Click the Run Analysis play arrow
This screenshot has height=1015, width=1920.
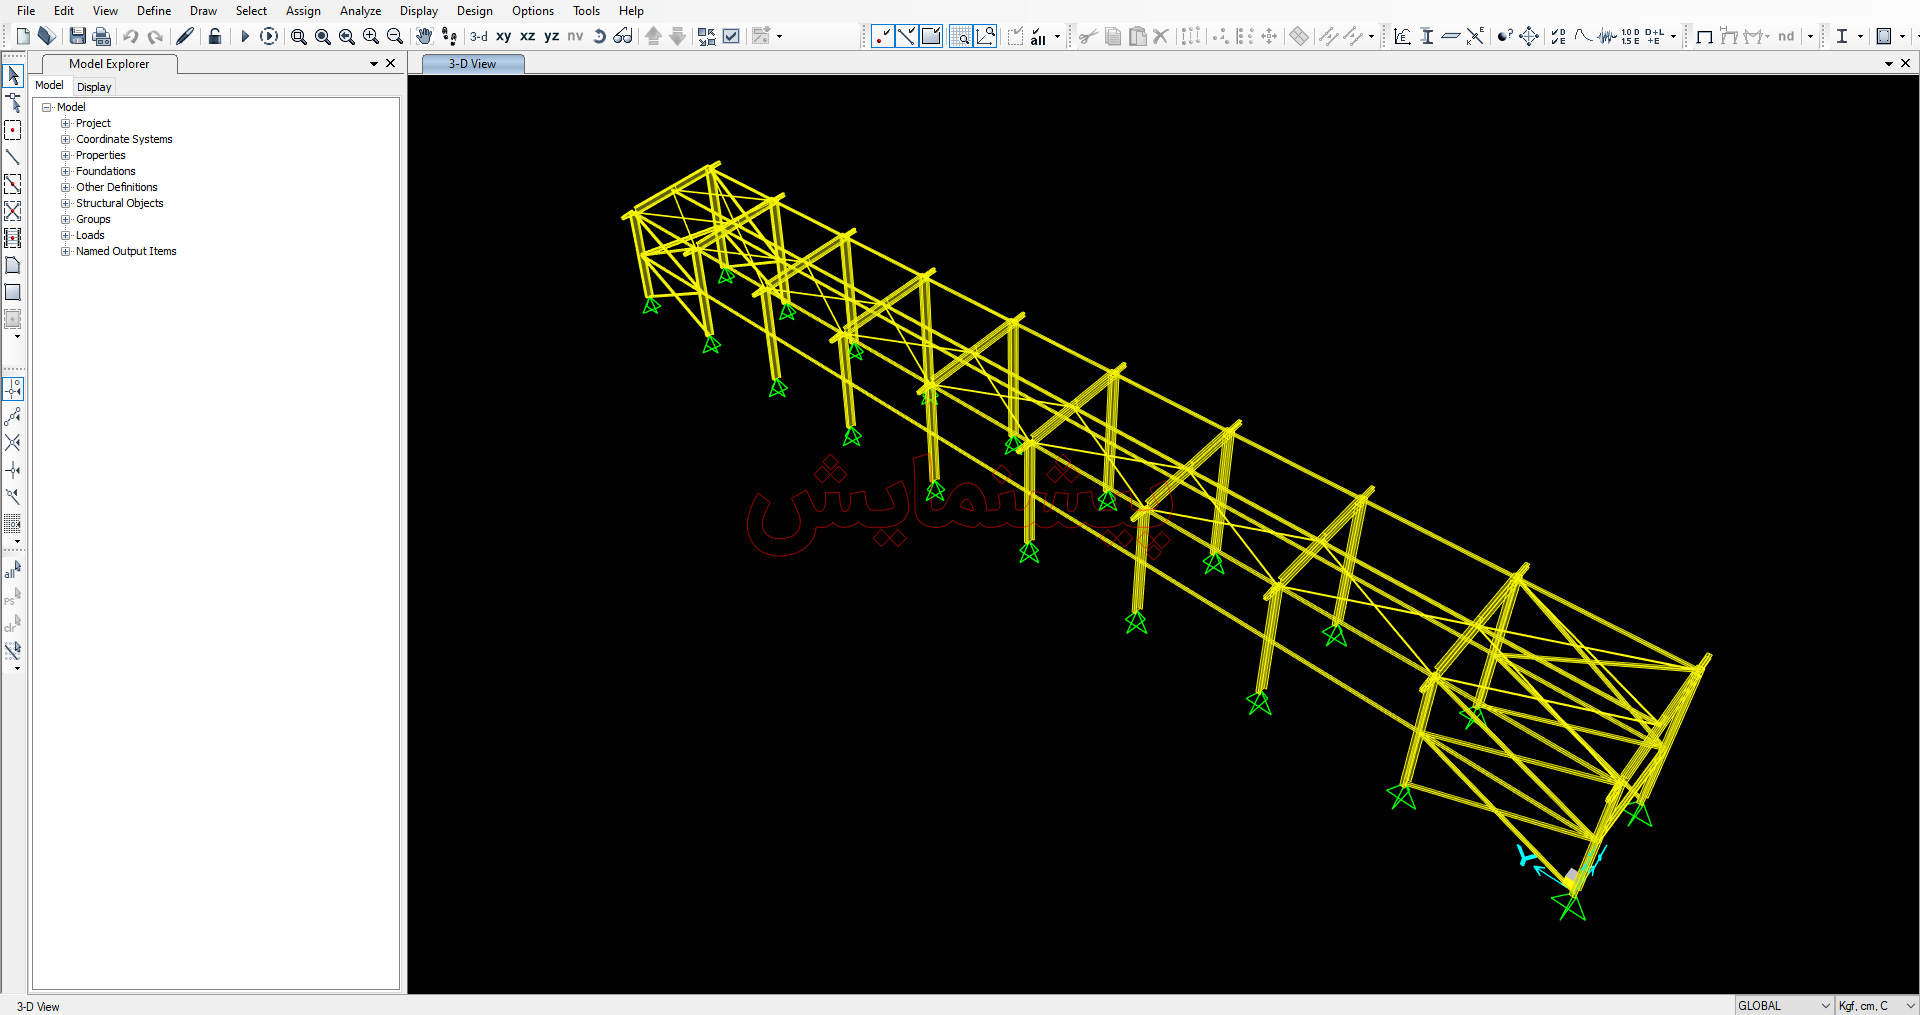pyautogui.click(x=244, y=36)
